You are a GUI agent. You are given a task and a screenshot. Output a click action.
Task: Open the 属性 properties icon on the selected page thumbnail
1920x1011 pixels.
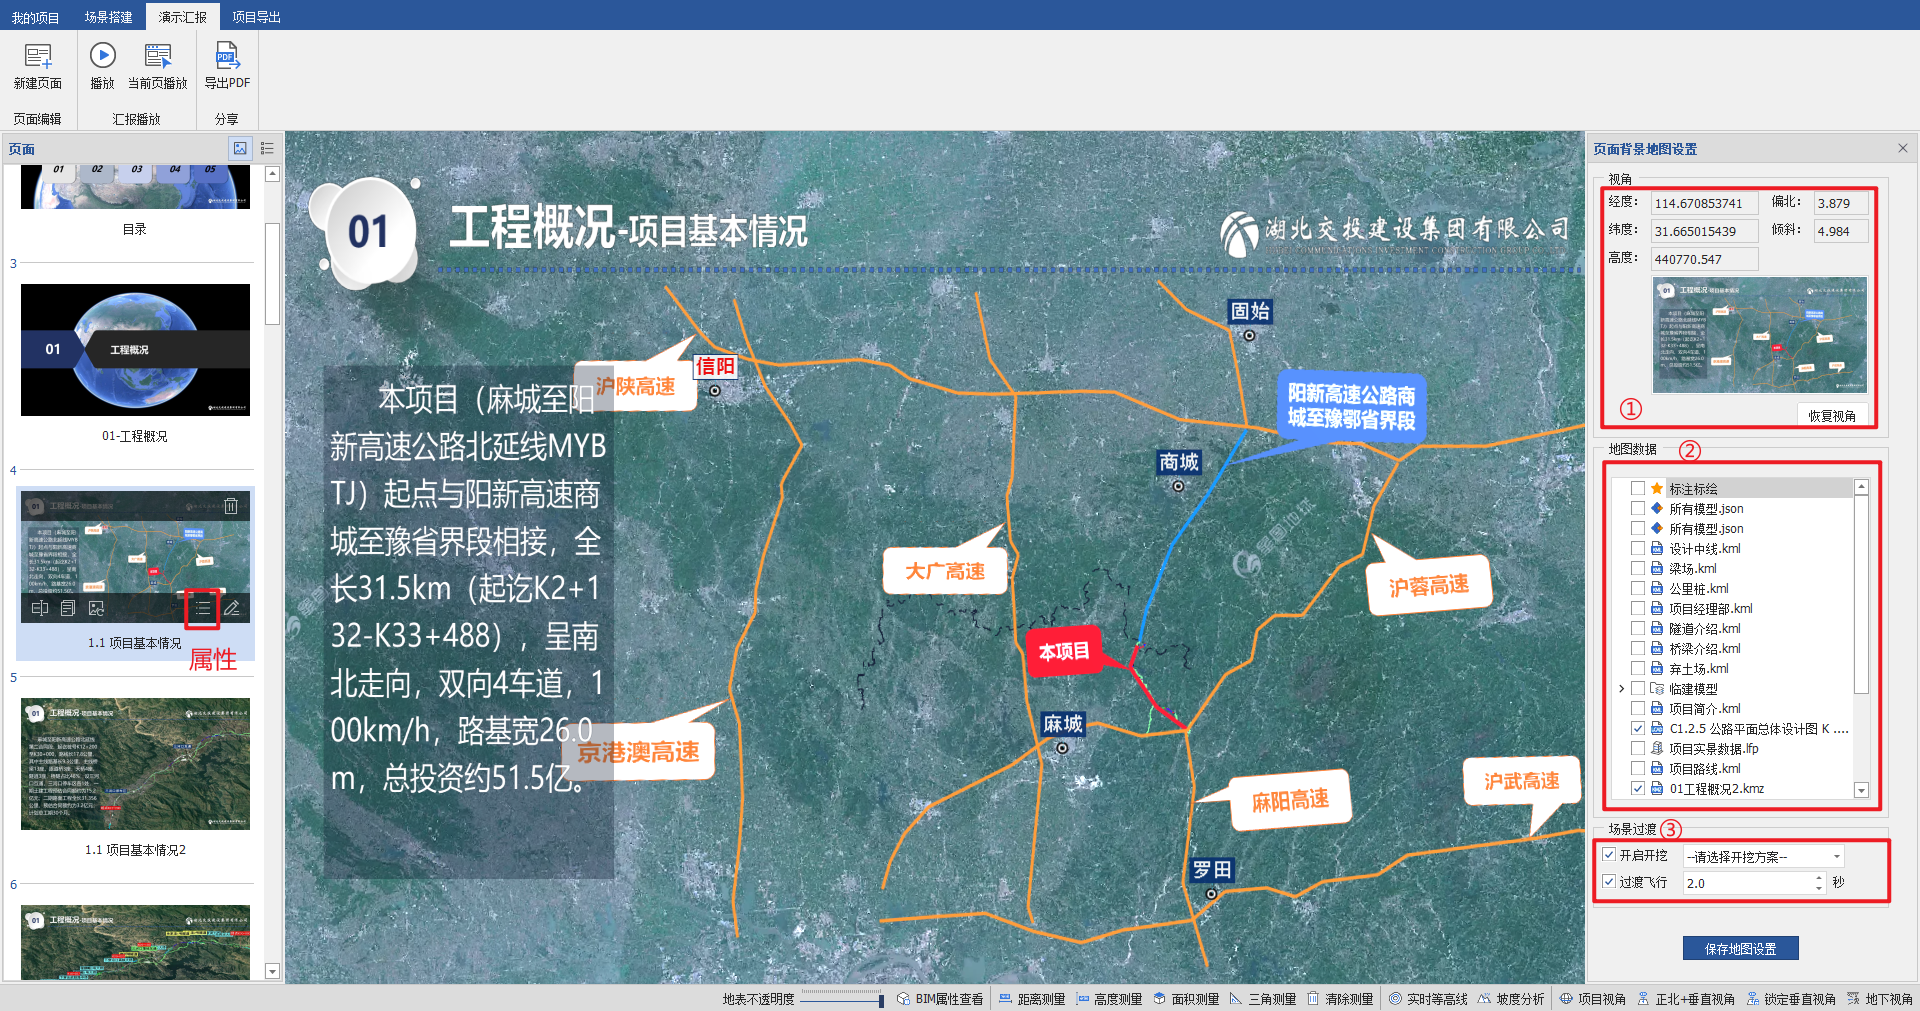click(202, 608)
